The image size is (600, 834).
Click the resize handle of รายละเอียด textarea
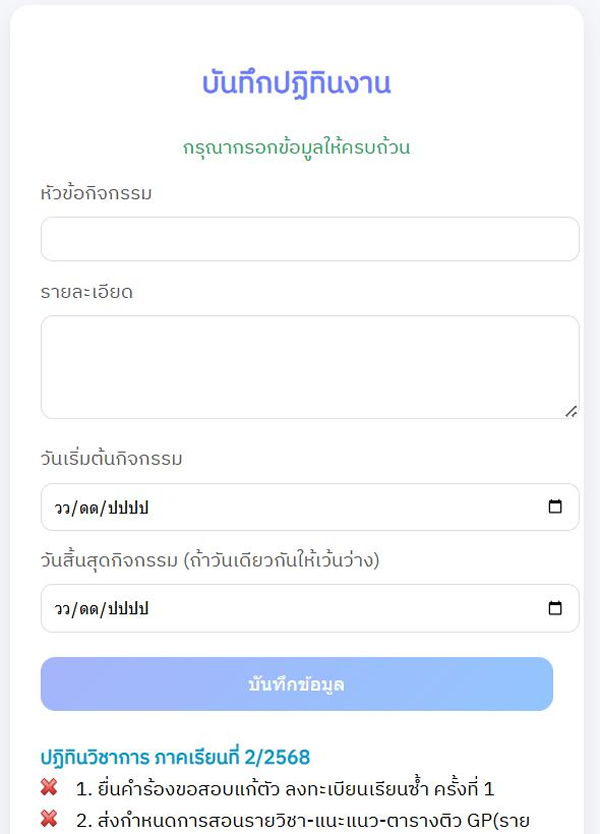[571, 410]
